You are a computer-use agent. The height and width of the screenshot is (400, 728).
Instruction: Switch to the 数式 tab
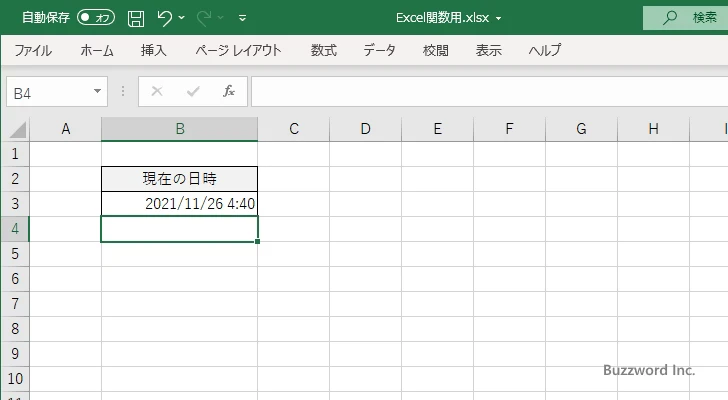point(324,50)
